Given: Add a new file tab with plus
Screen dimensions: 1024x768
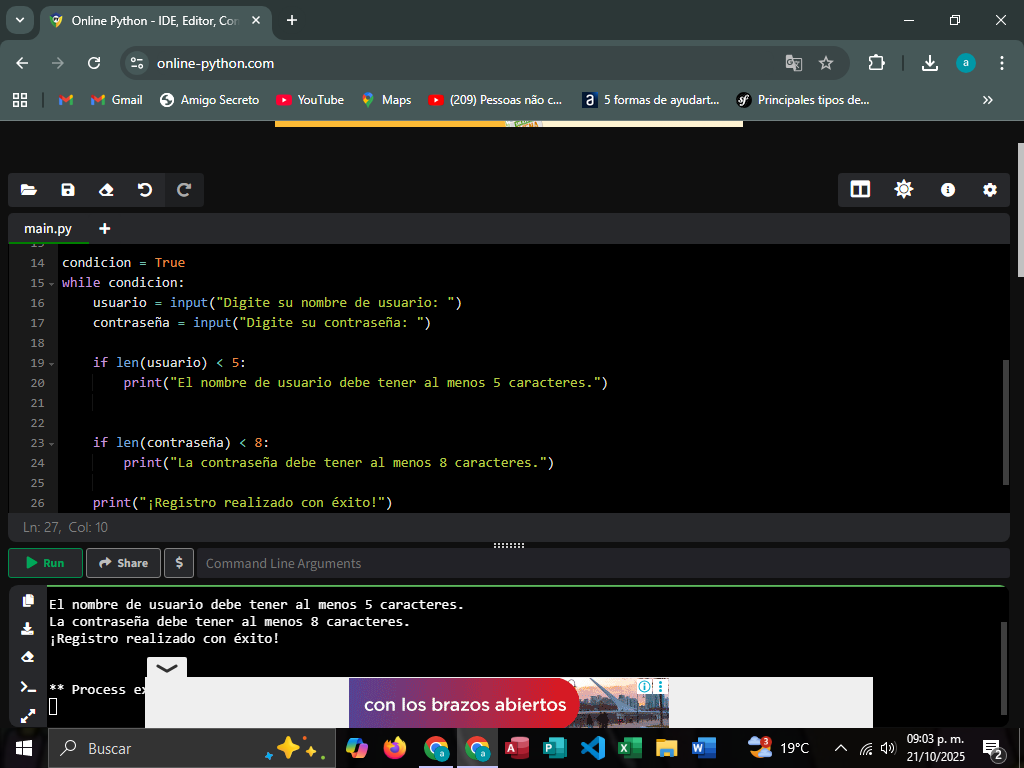Looking at the screenshot, I should click(x=105, y=229).
